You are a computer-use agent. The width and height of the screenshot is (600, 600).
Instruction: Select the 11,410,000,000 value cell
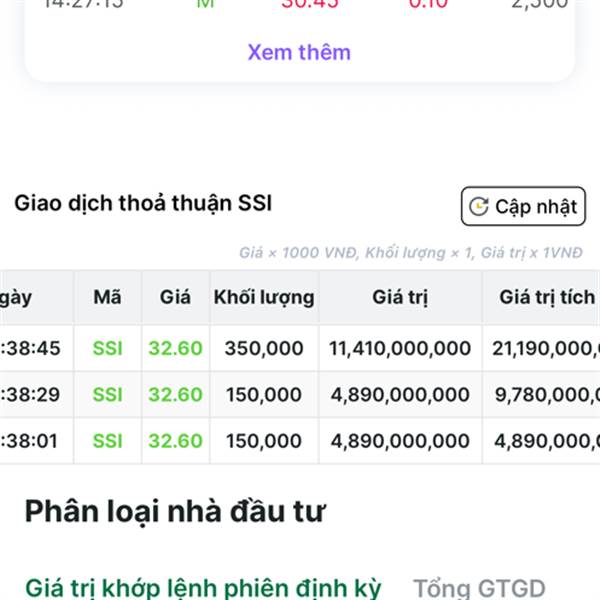(x=400, y=349)
